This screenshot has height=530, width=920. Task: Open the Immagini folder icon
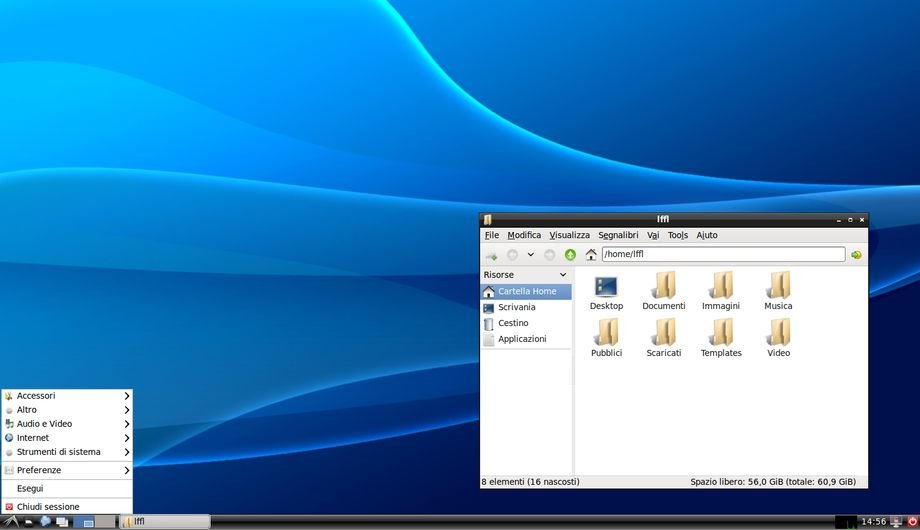(721, 286)
